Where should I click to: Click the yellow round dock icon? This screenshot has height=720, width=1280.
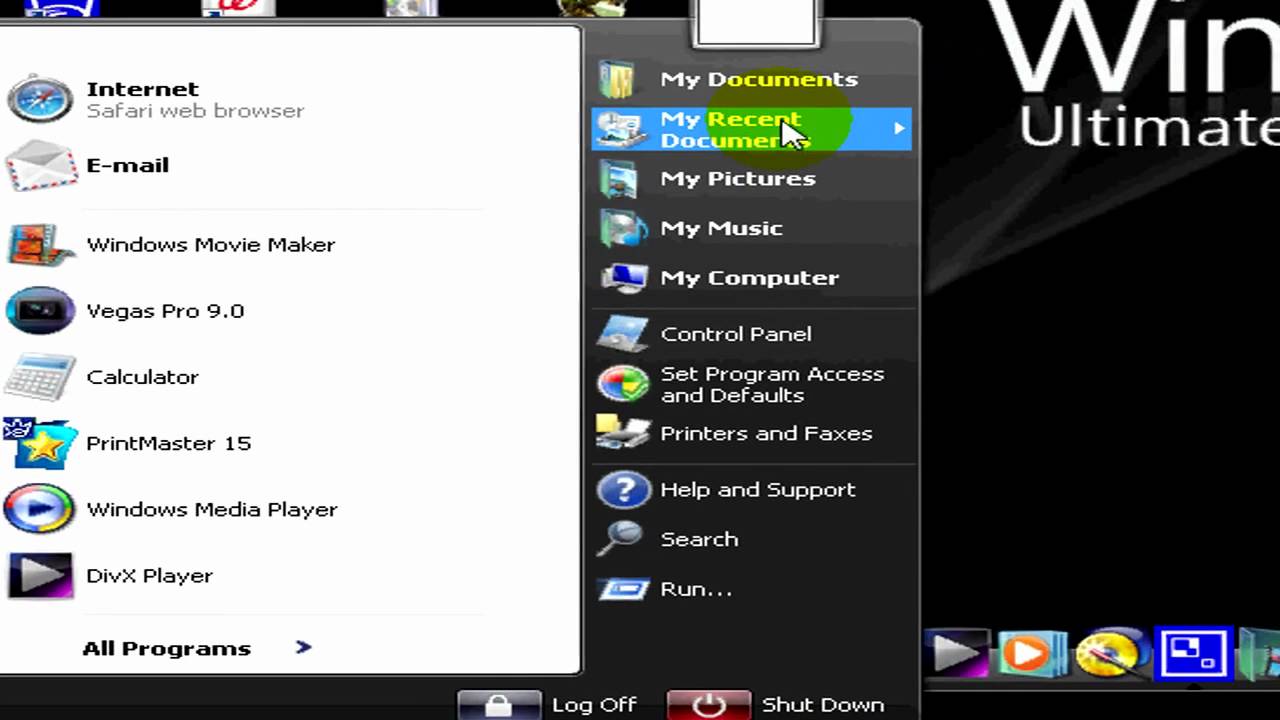coord(1110,655)
